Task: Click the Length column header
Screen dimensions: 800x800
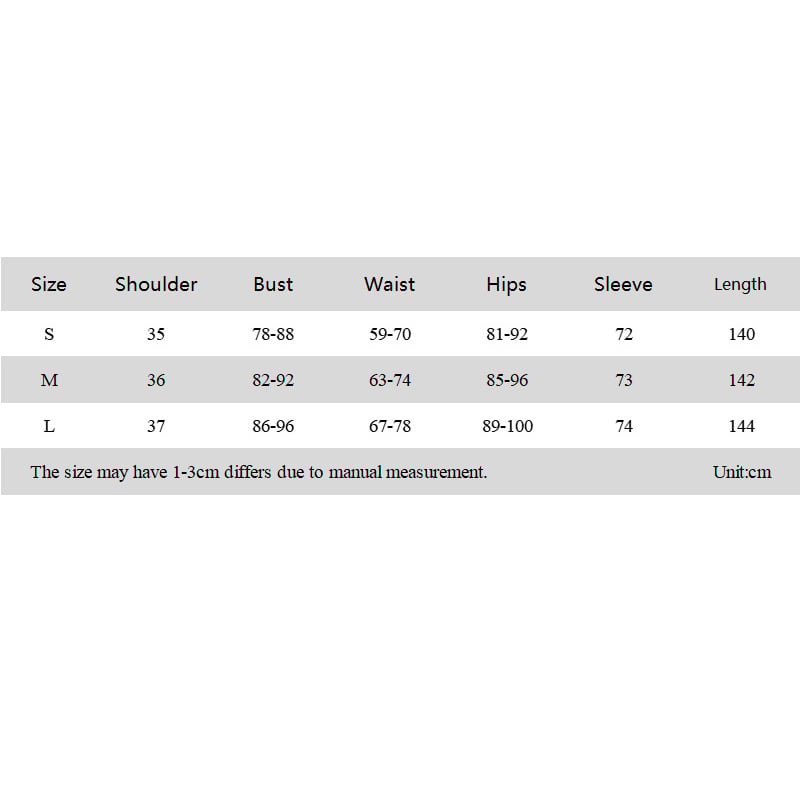Action: point(740,285)
